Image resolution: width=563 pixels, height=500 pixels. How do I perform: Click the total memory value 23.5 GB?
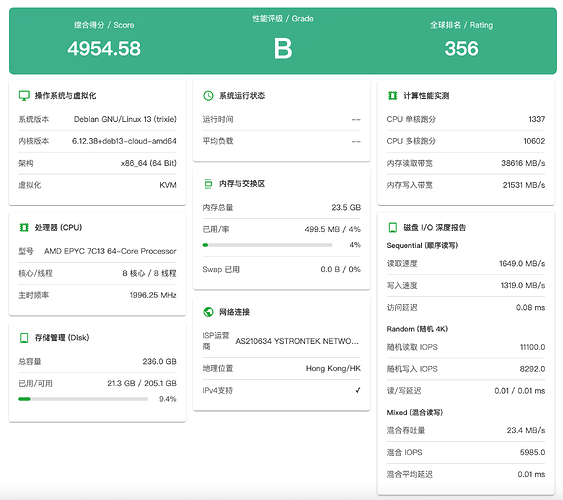(346, 207)
